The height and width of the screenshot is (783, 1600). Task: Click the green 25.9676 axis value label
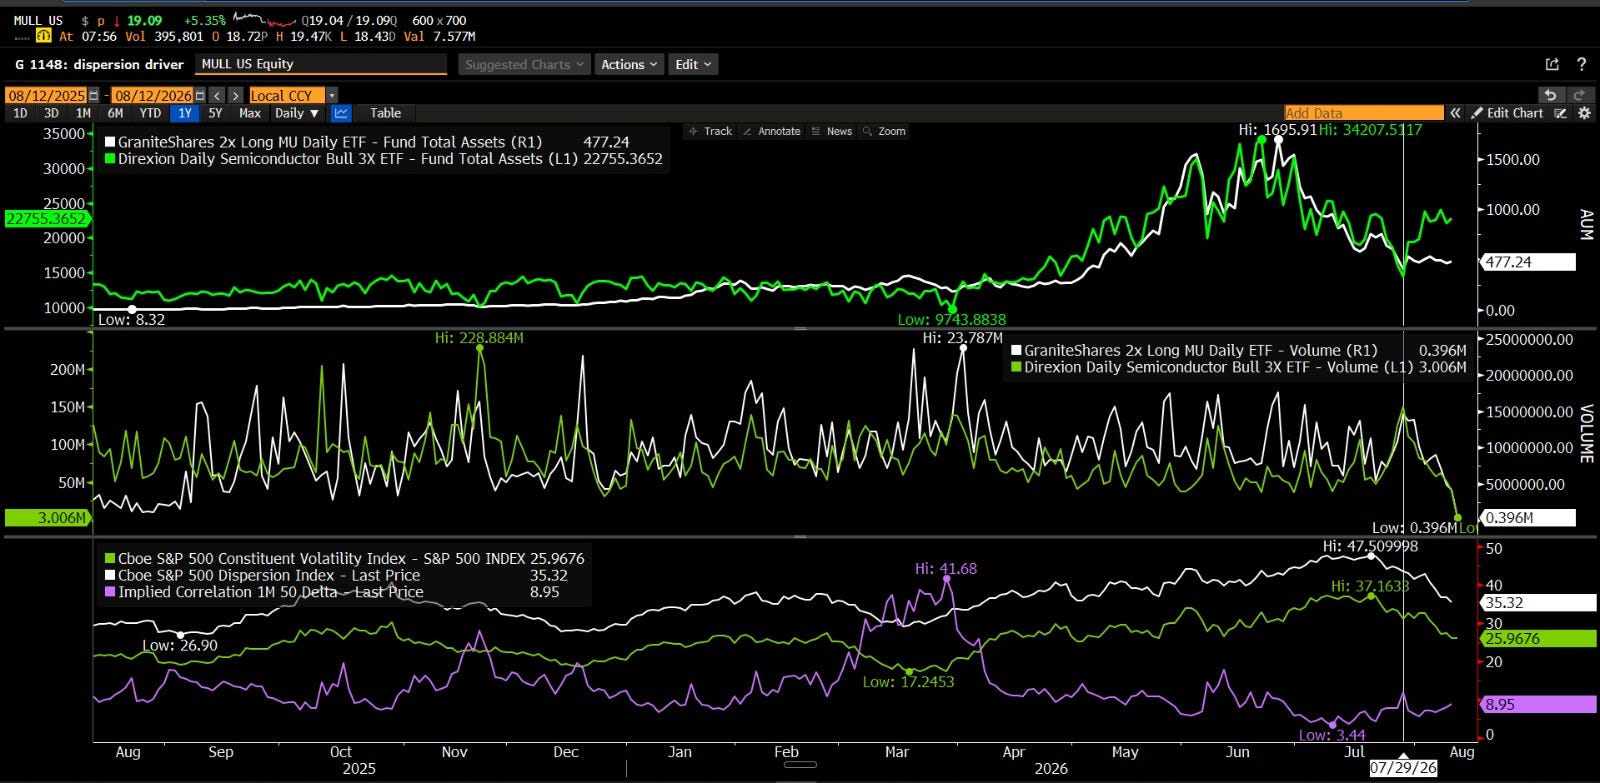tap(1537, 638)
